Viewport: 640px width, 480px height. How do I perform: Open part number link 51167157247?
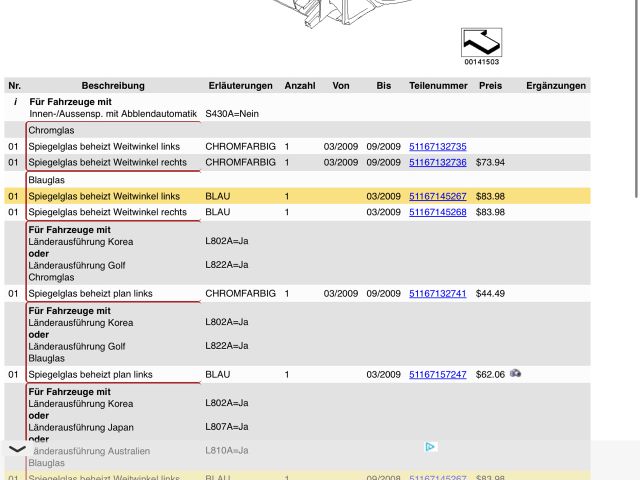tap(437, 375)
